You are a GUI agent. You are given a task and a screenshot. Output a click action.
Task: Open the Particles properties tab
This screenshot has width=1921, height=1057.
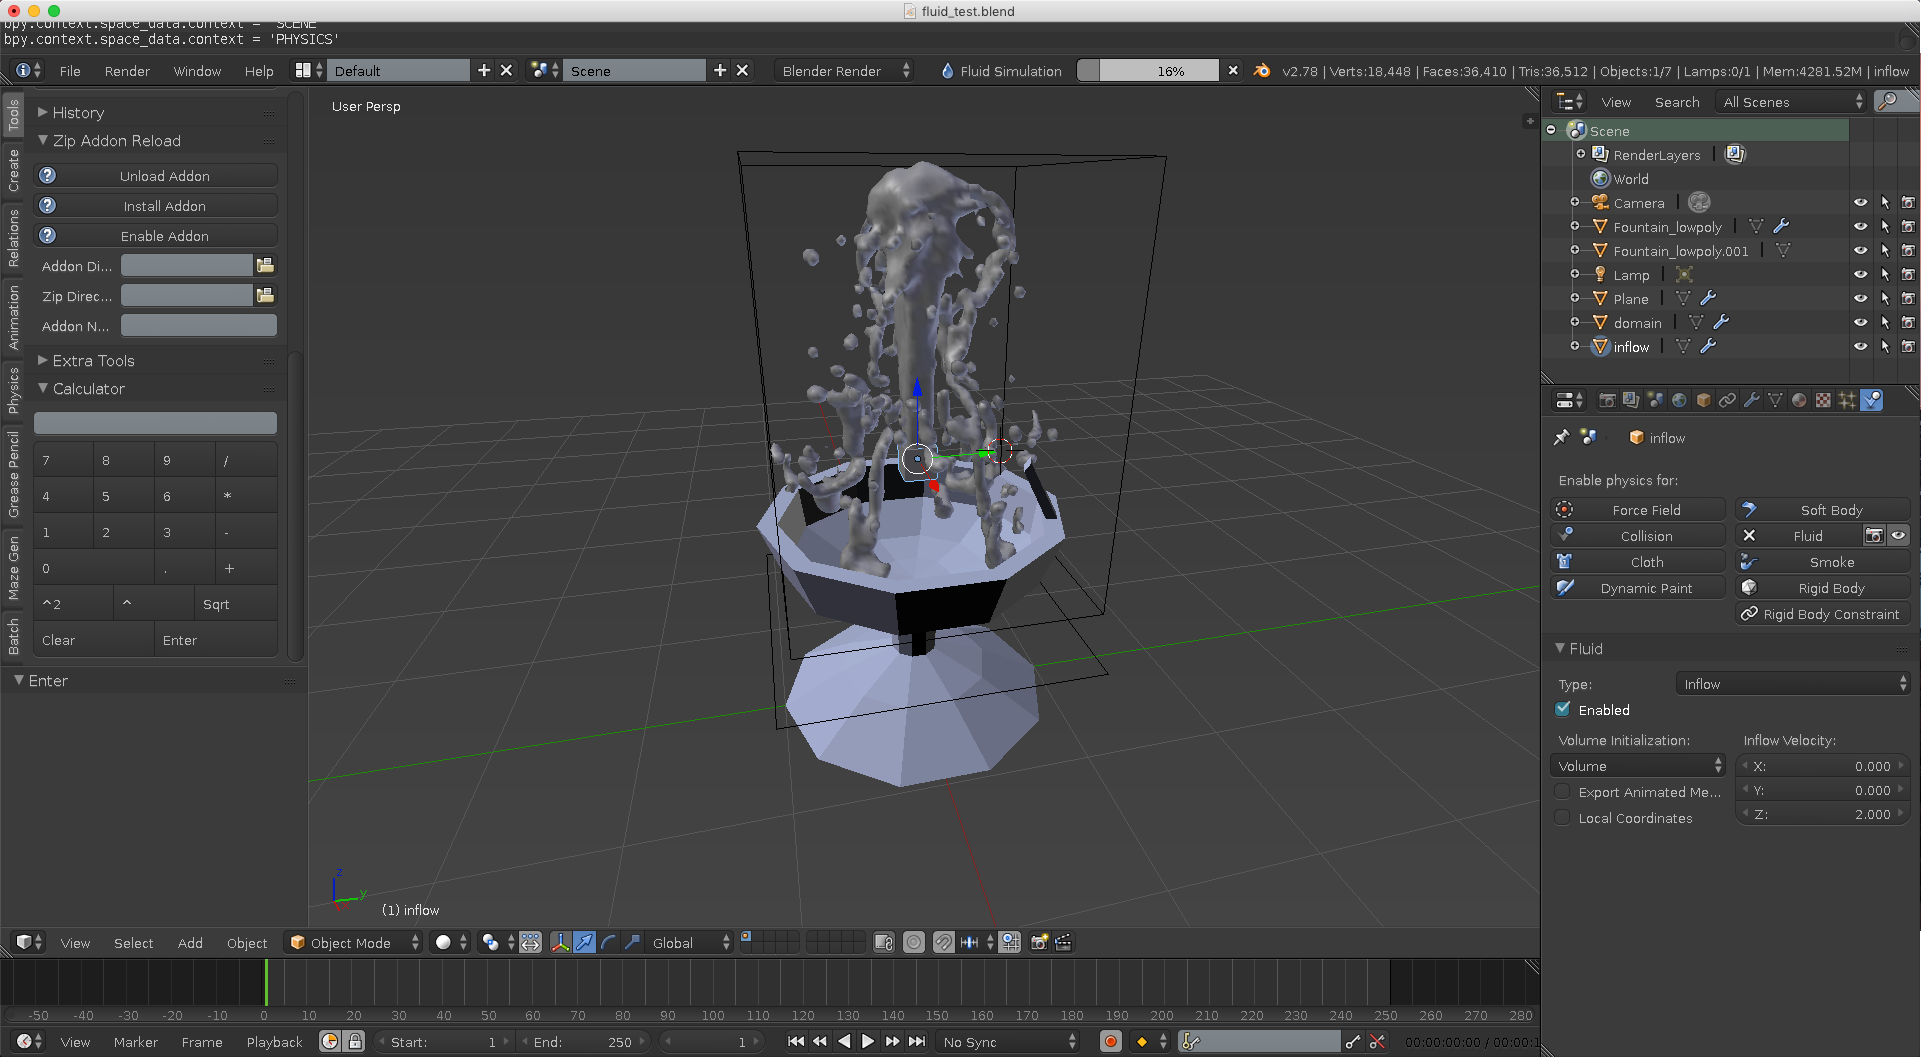tap(1847, 400)
